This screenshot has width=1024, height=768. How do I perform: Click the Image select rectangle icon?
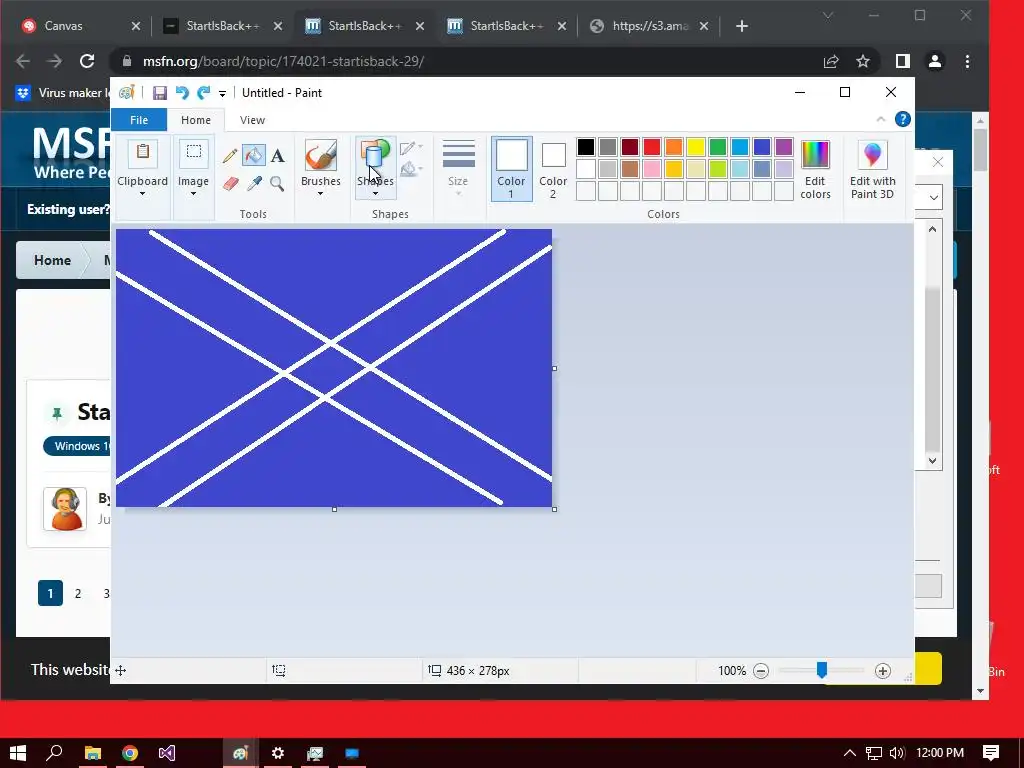tap(193, 153)
